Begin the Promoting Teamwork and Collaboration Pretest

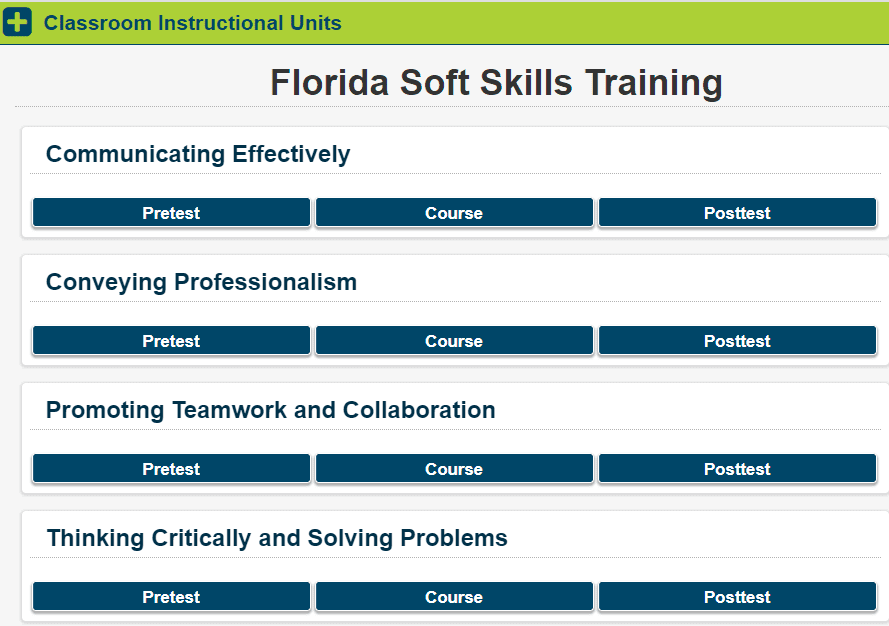pos(171,469)
